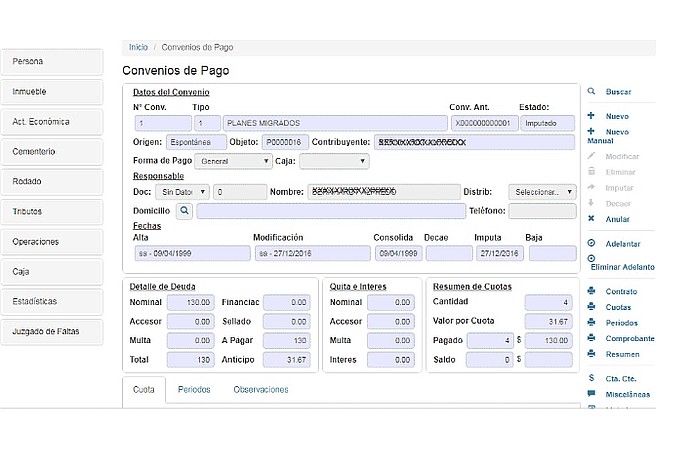
Task: Open the Inmueble sidebar menu
Action: tap(52, 92)
